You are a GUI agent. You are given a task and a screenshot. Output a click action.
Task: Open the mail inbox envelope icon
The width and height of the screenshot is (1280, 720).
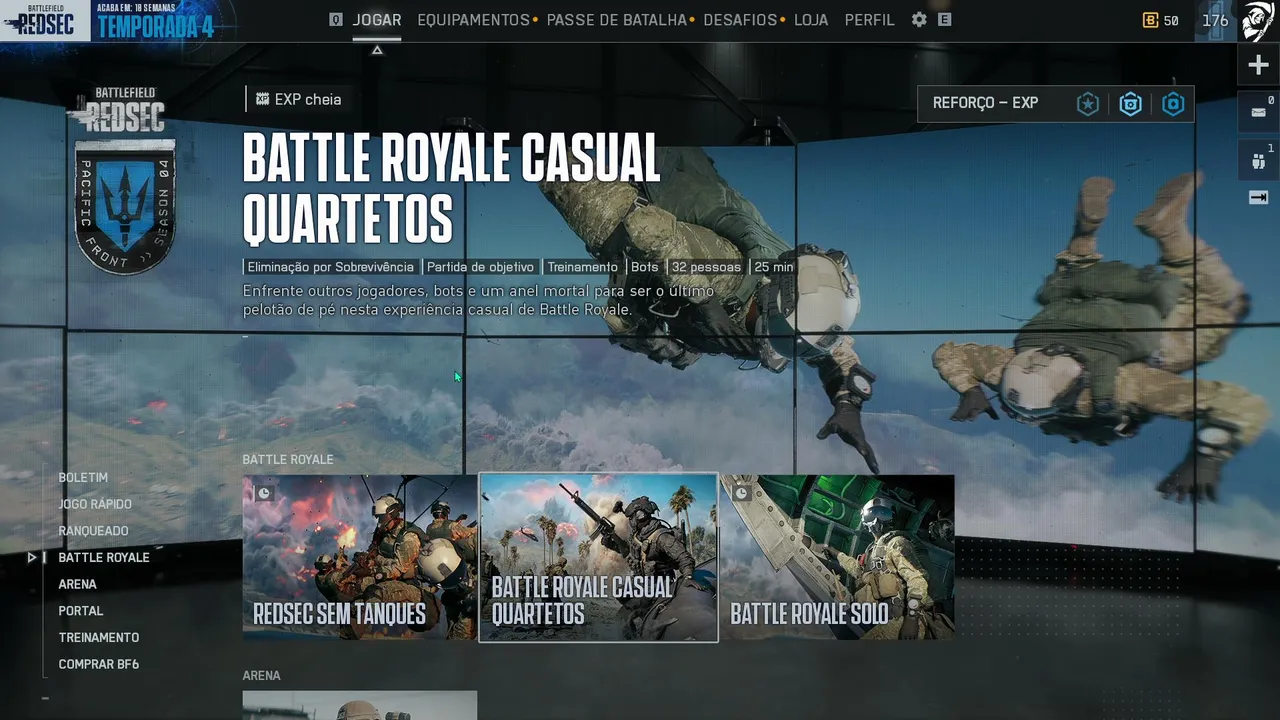point(1258,112)
